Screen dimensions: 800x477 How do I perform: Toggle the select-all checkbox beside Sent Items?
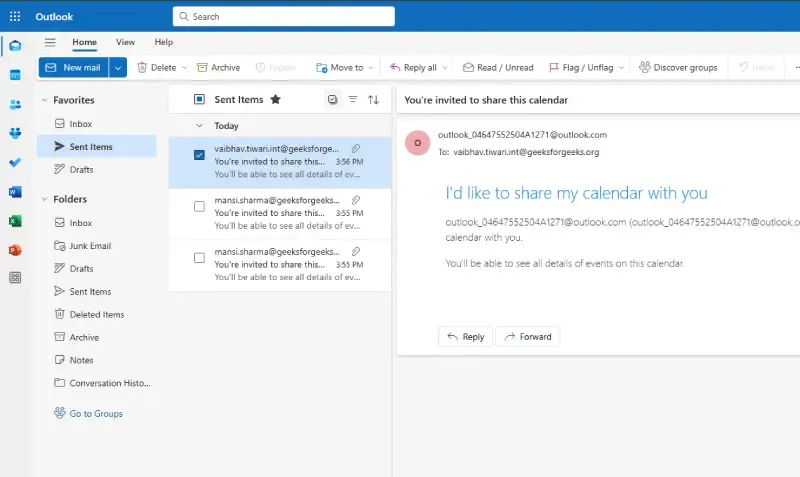click(x=199, y=99)
